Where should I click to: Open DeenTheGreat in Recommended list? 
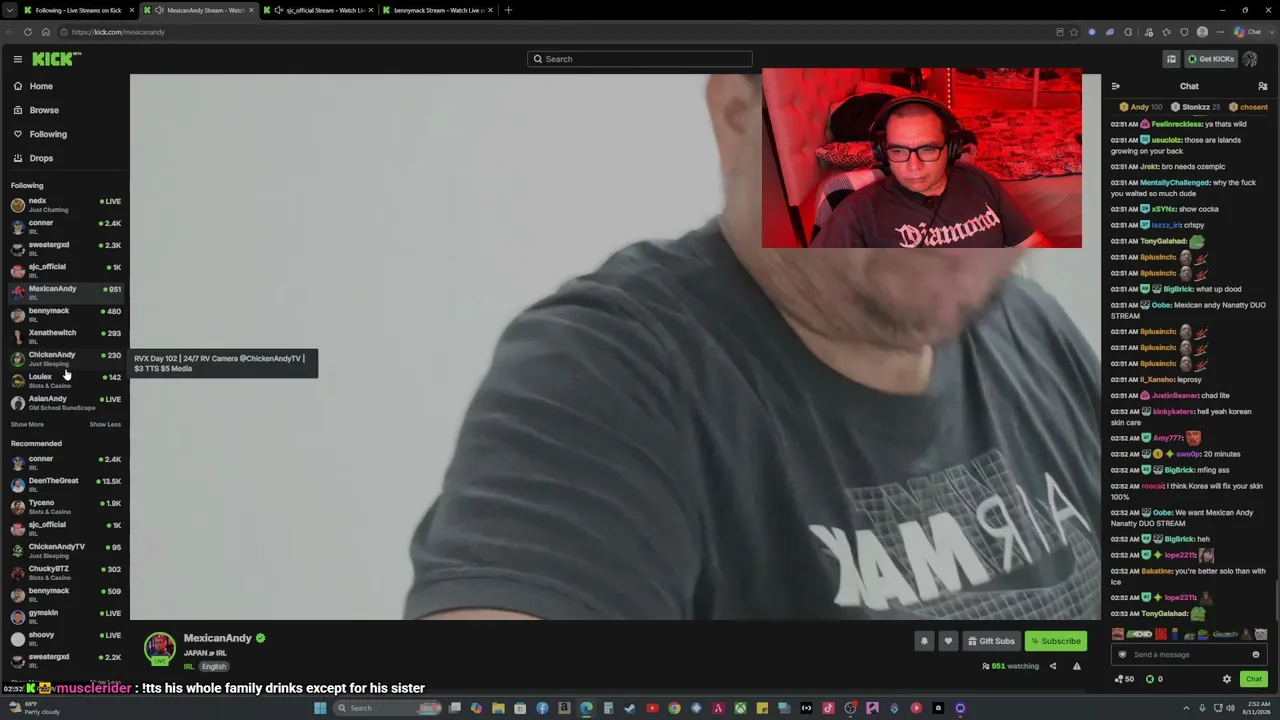[66, 485]
